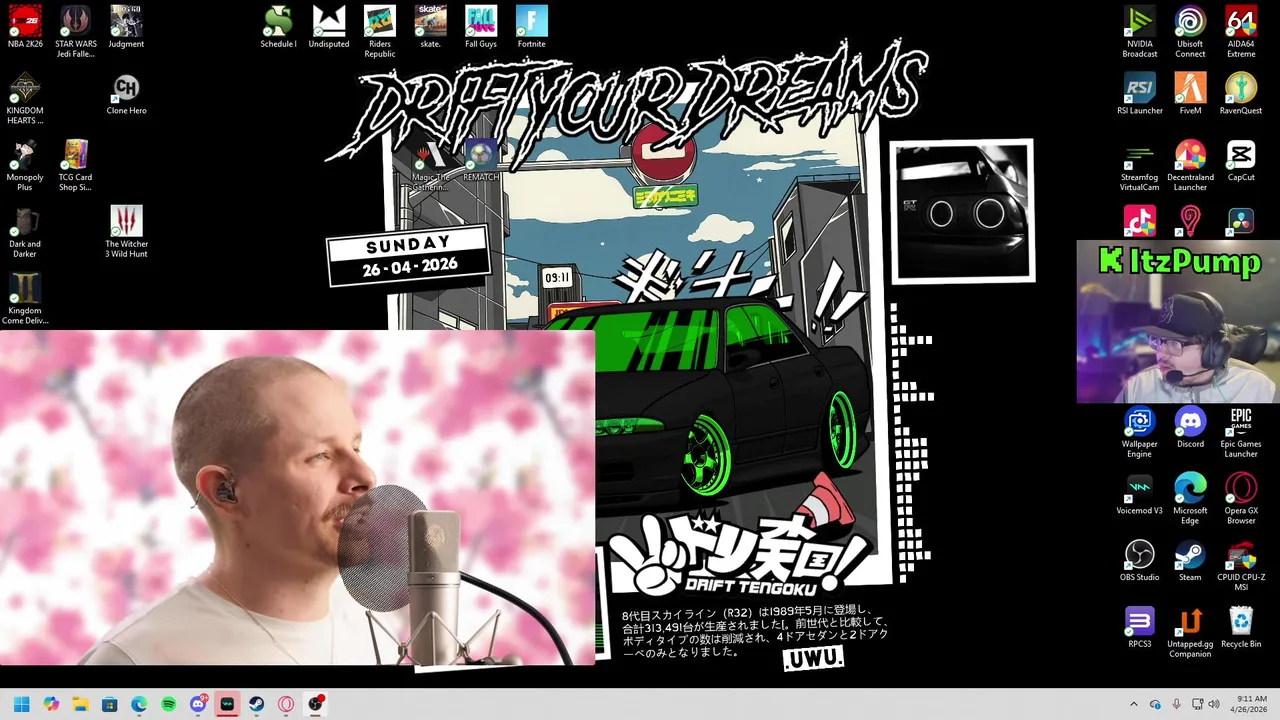Select the Voicemod V3 desktop icon
Screen dimensions: 1280x720
pyautogui.click(x=1139, y=494)
